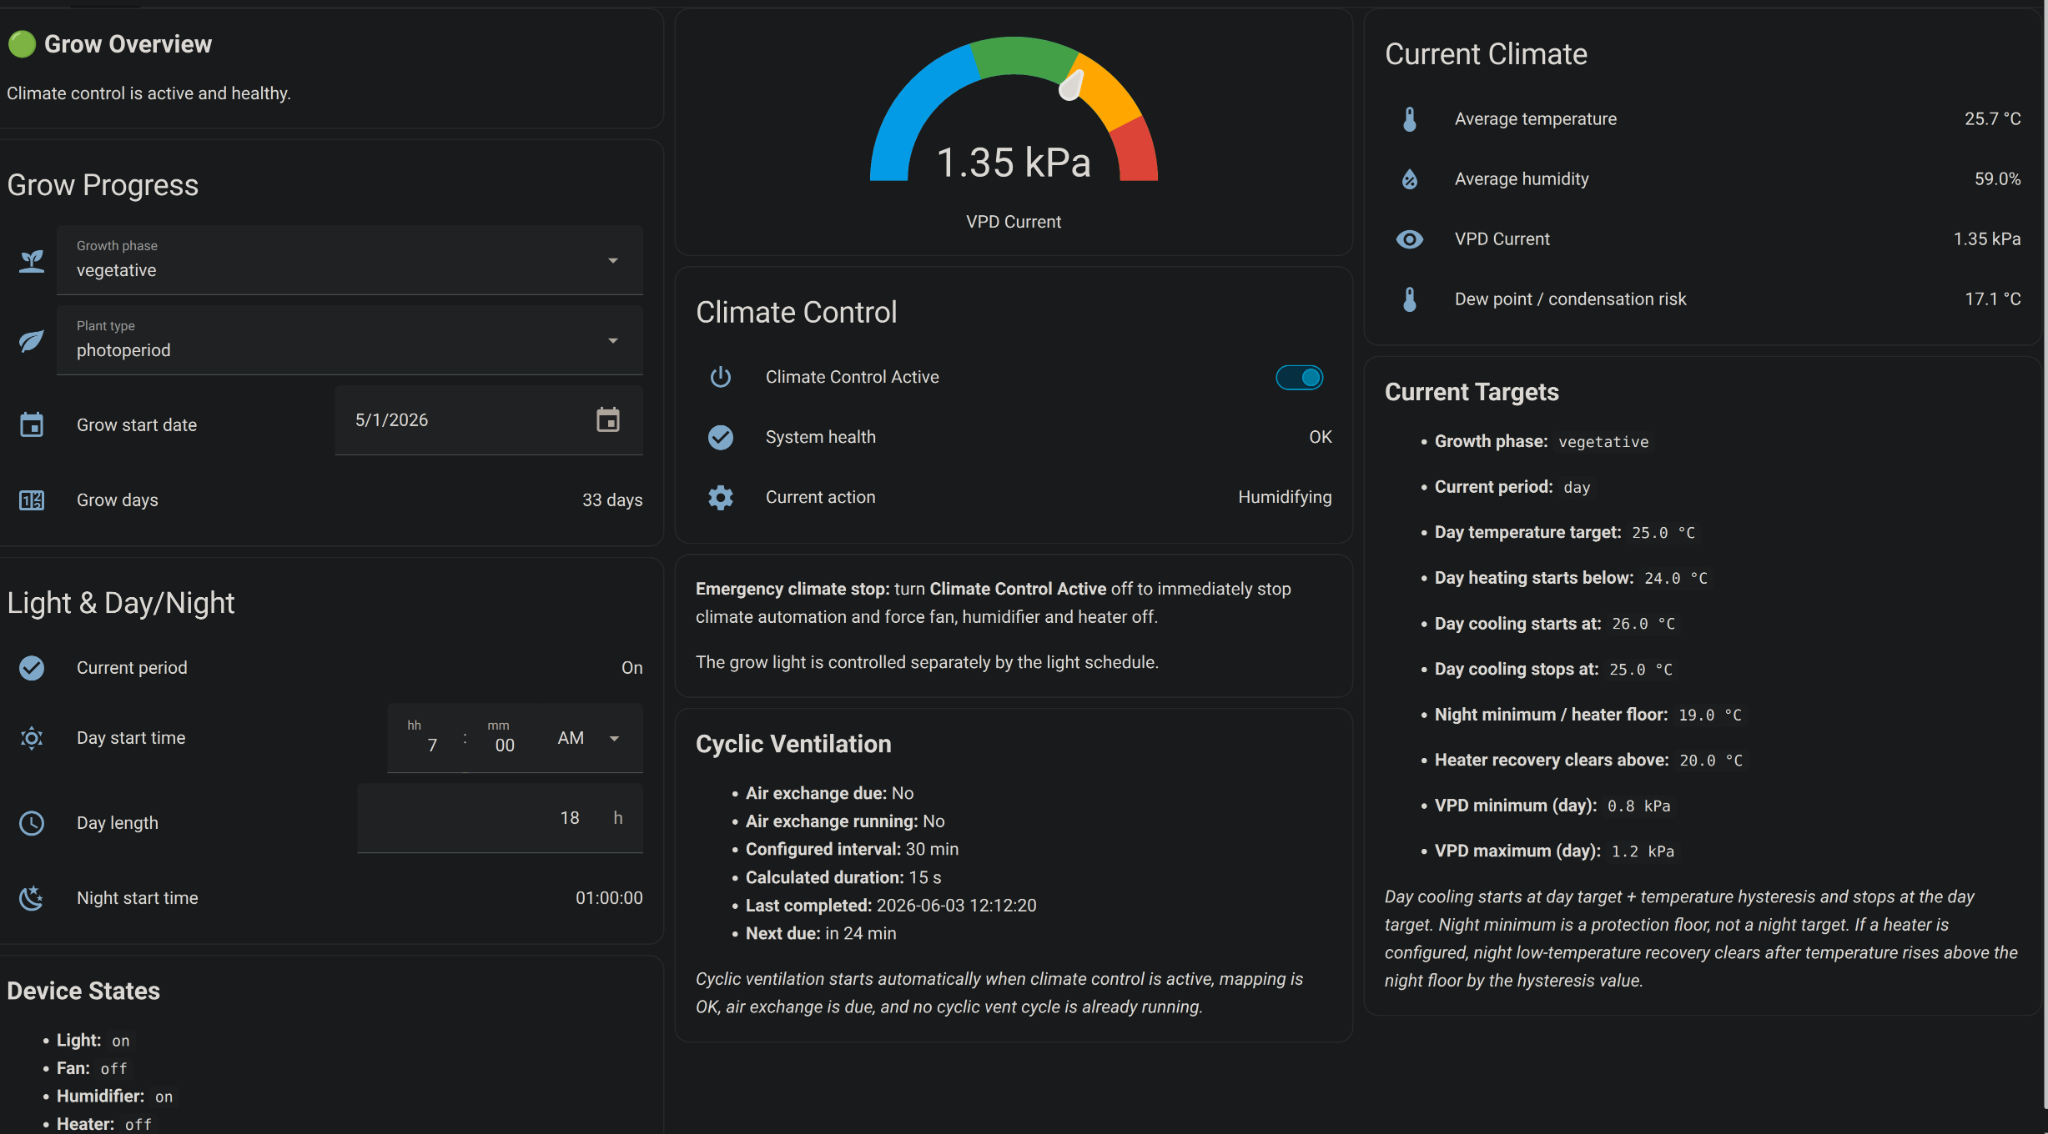Toggle the Climate Control Active switch

pyautogui.click(x=1299, y=377)
